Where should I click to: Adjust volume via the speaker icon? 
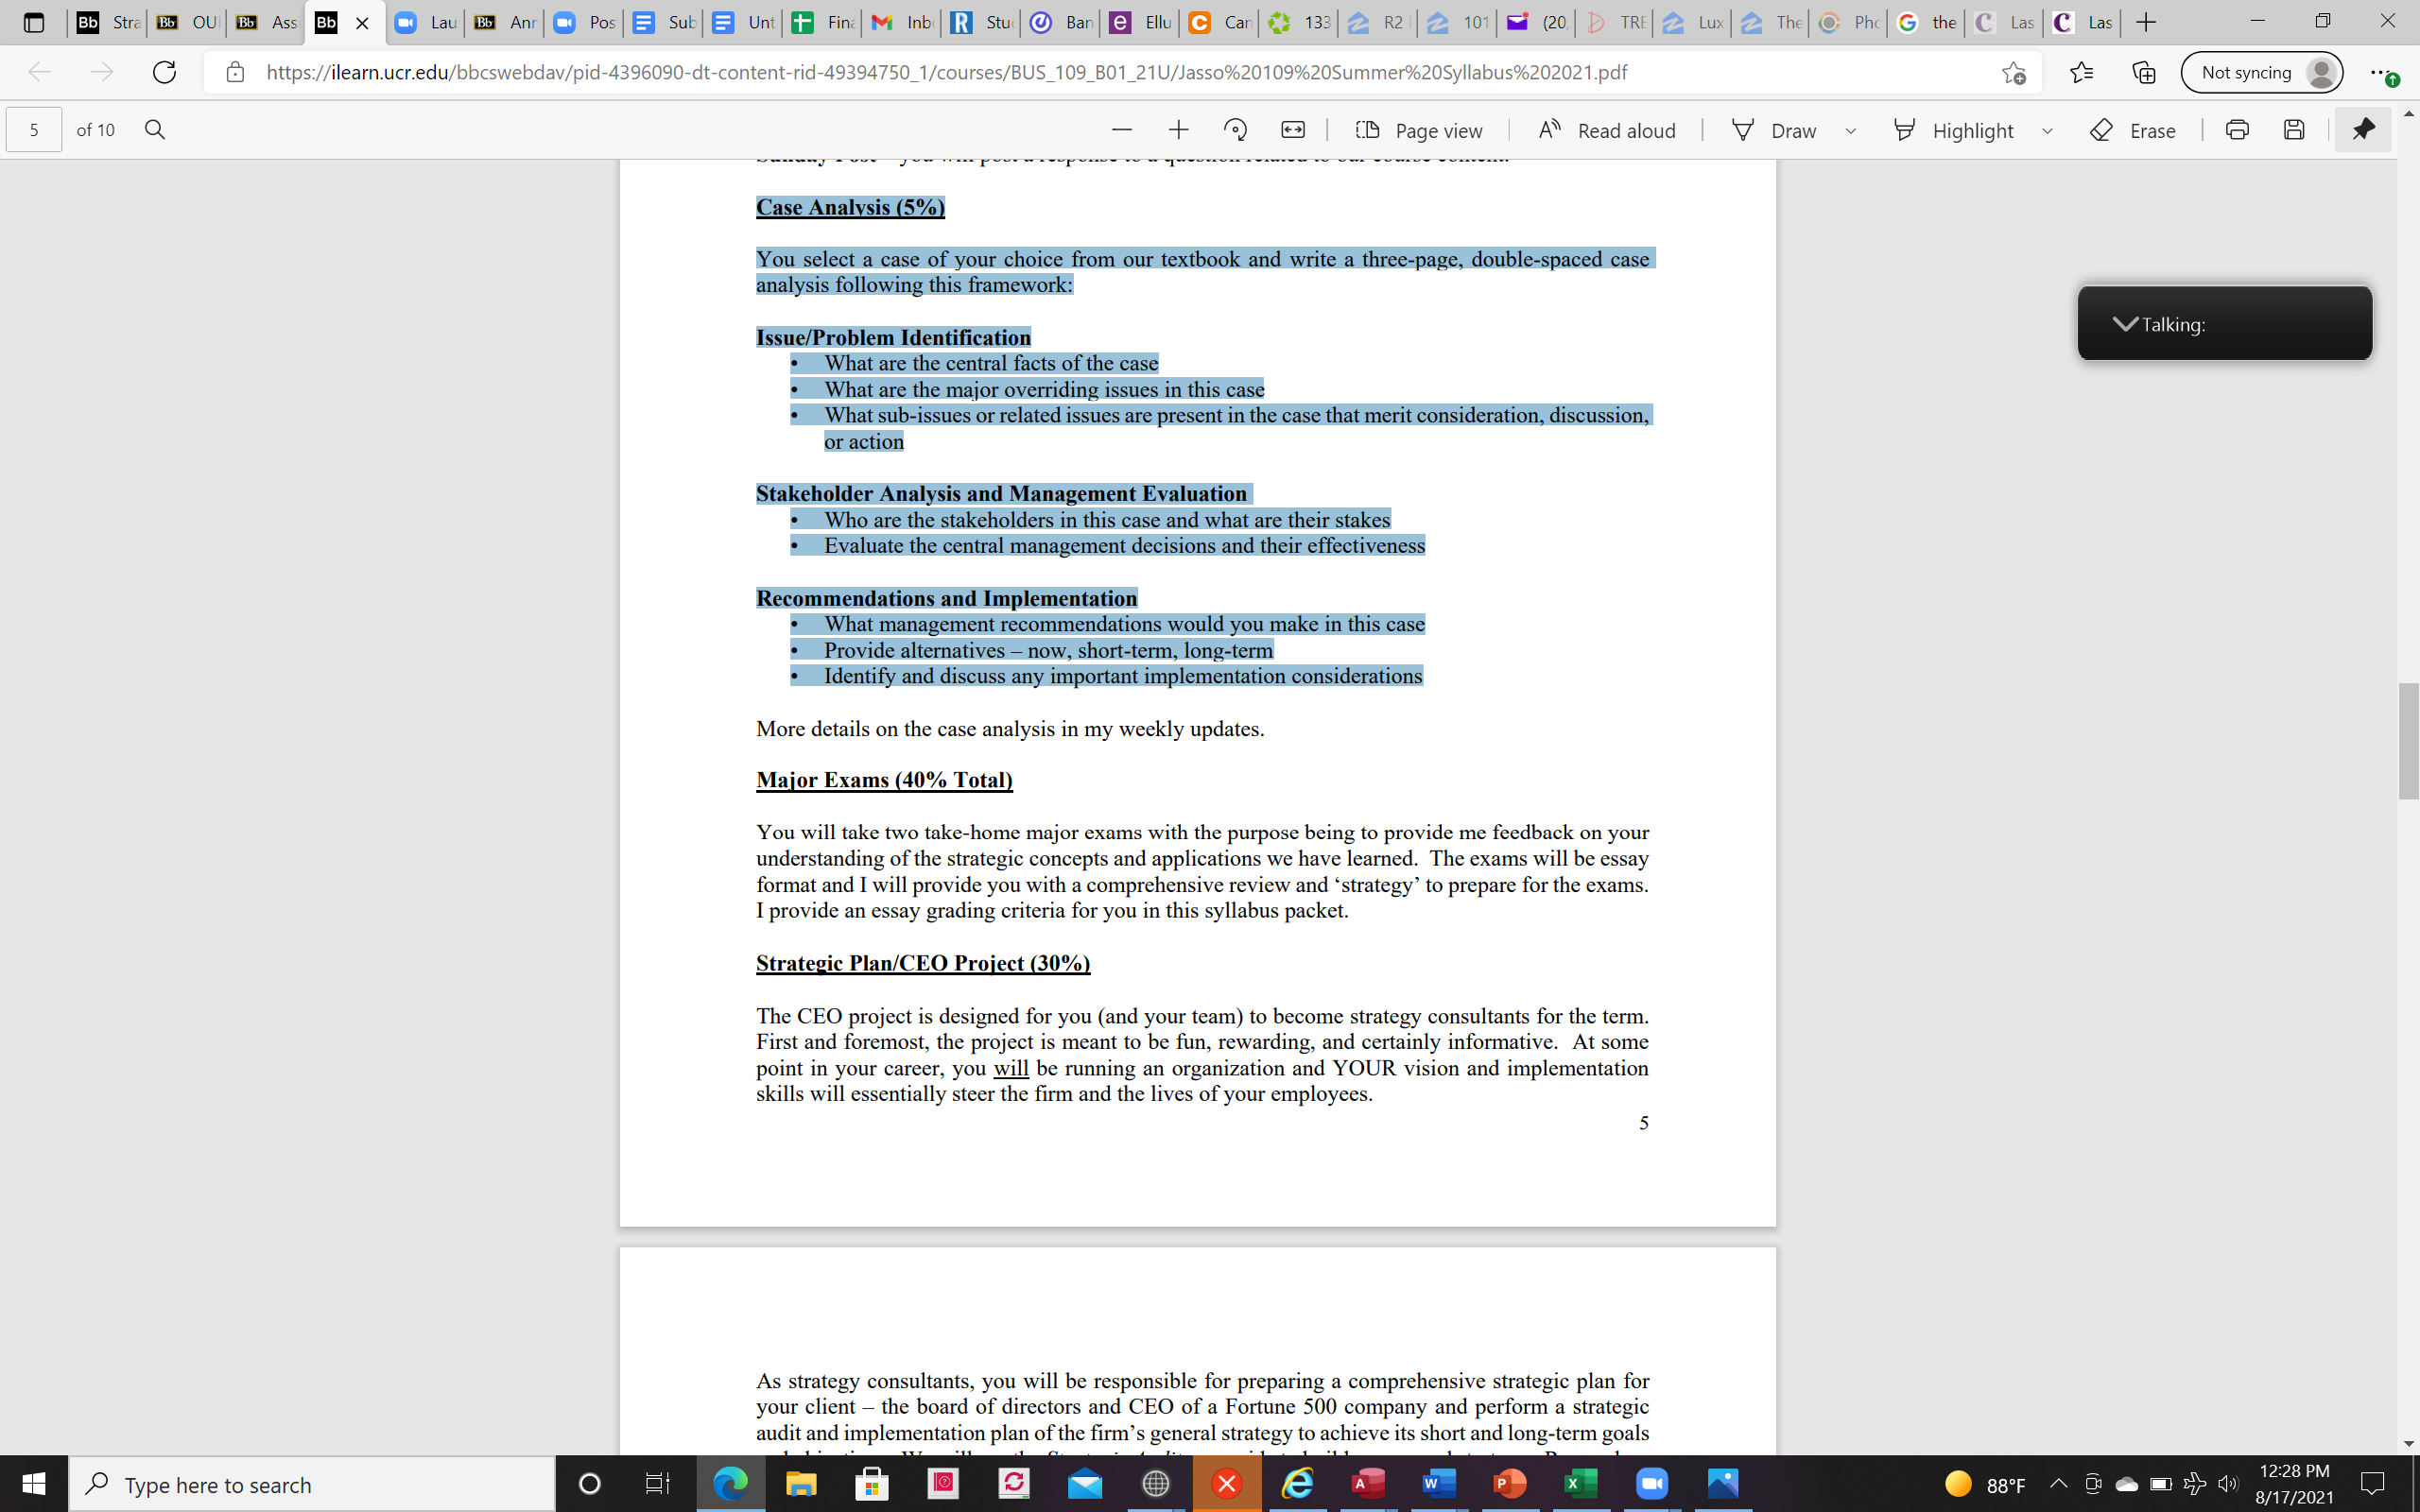coord(2227,1484)
